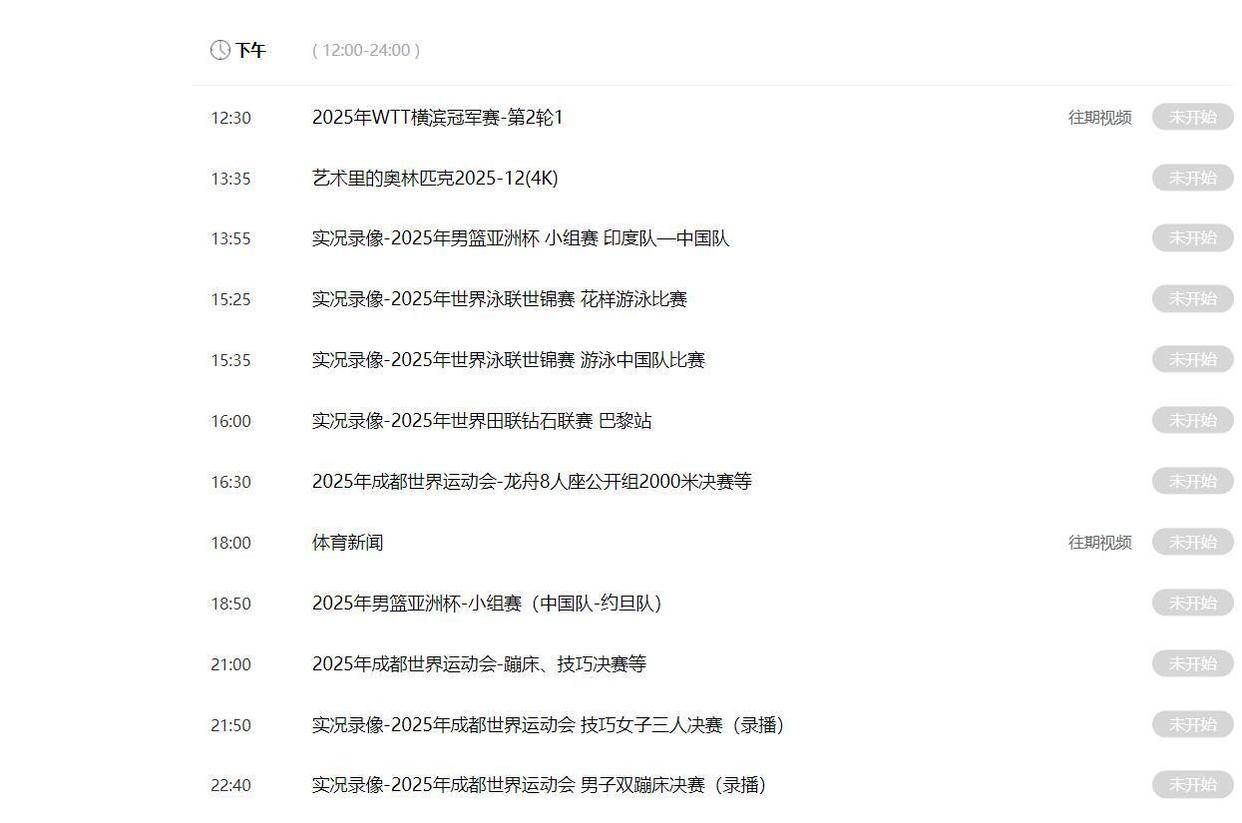This screenshot has width=1242, height=823.
Task: Click 未开始 button for 中国队-约旦队 game
Action: click(x=1192, y=603)
